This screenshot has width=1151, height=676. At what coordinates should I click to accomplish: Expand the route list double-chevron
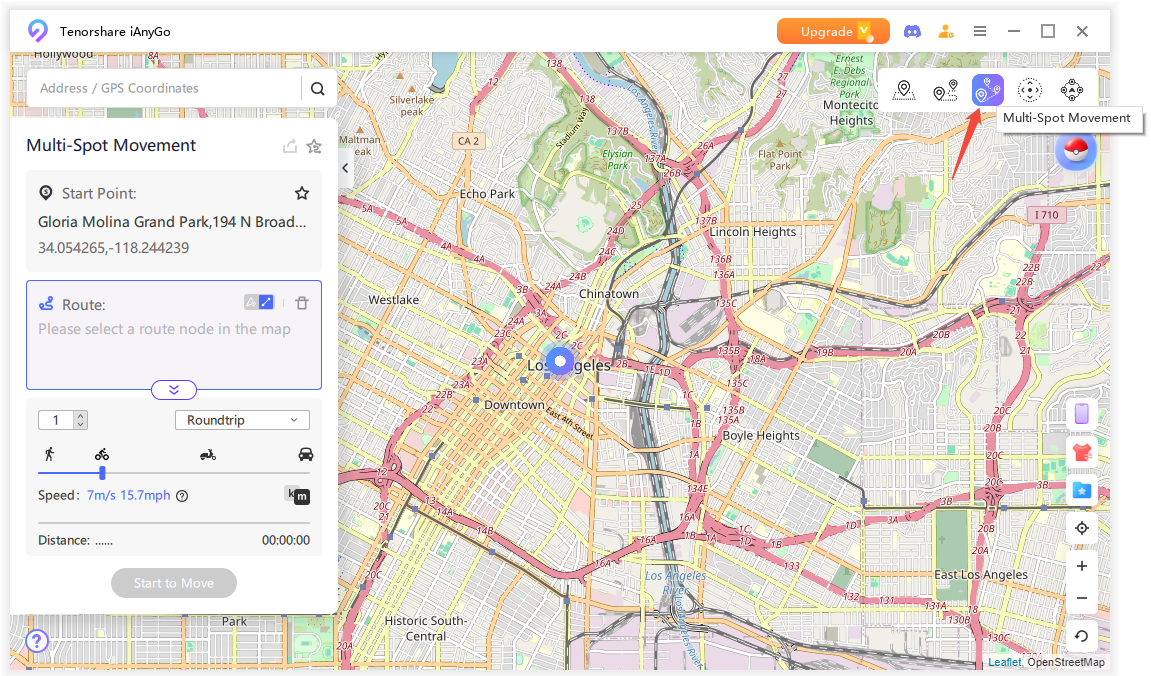tap(174, 390)
